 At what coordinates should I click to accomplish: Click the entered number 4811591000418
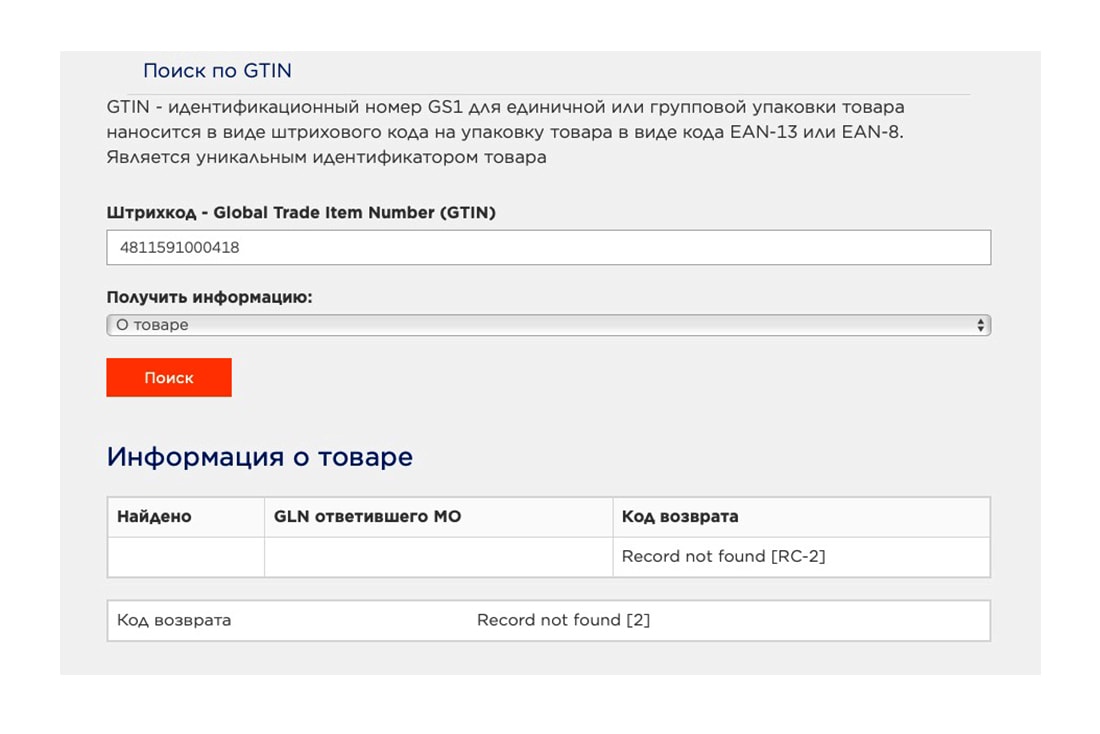coord(179,248)
